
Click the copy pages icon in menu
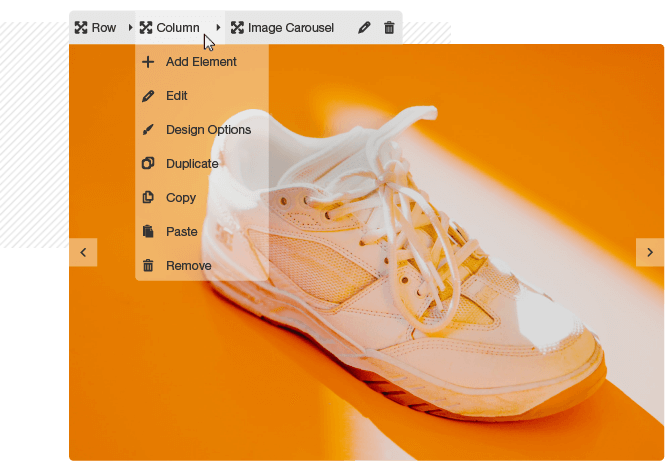click(148, 197)
